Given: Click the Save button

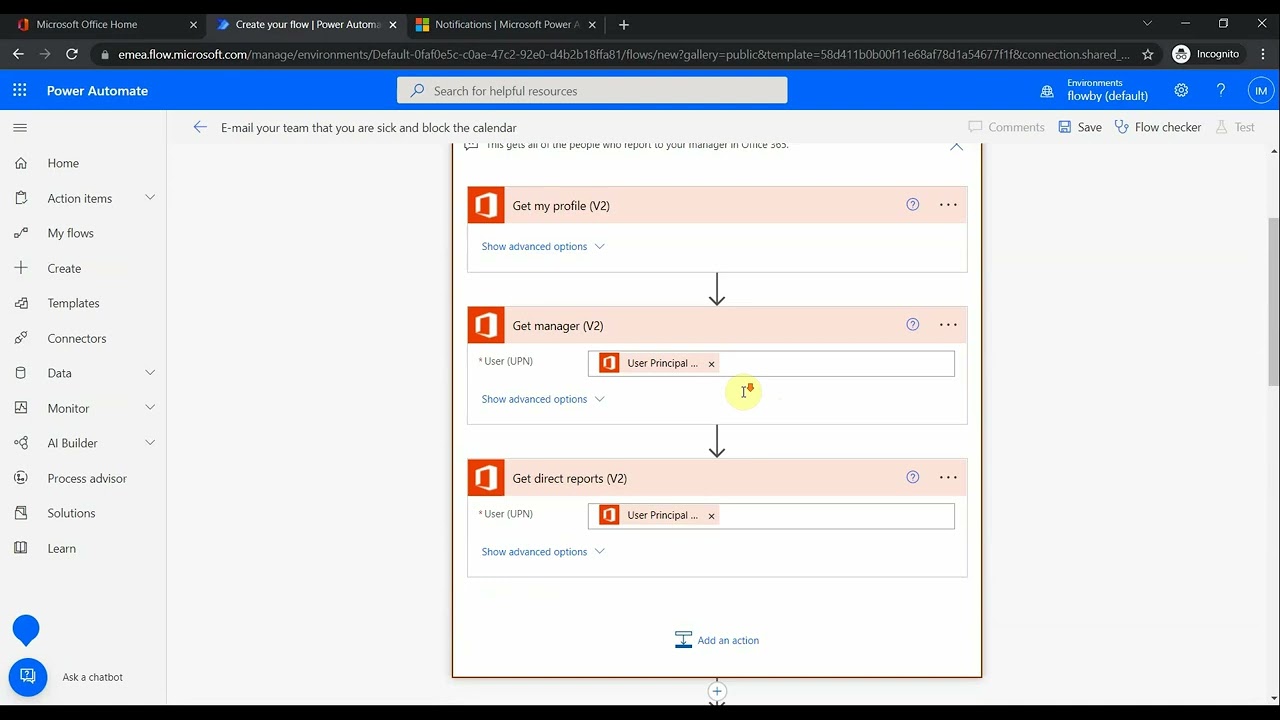Looking at the screenshot, I should (1080, 127).
